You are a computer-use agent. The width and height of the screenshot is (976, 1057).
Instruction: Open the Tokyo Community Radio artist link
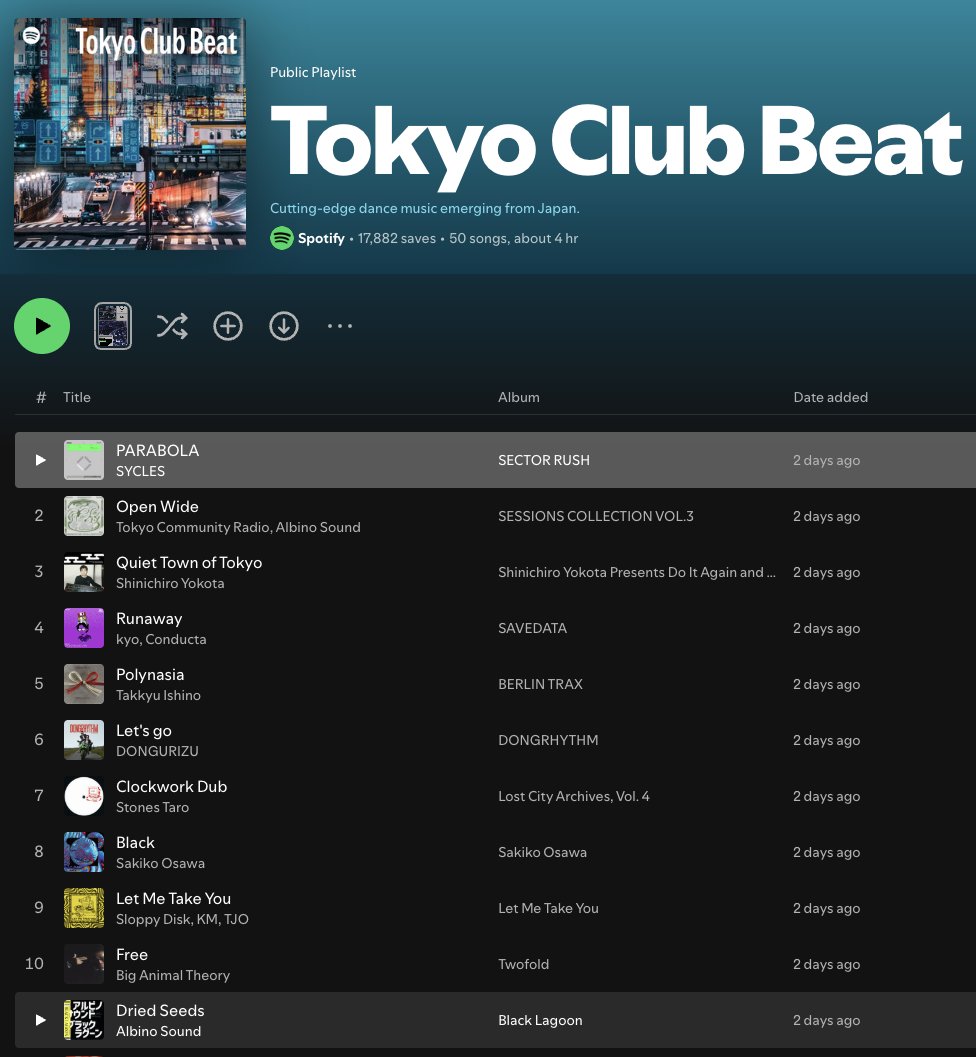(x=193, y=527)
